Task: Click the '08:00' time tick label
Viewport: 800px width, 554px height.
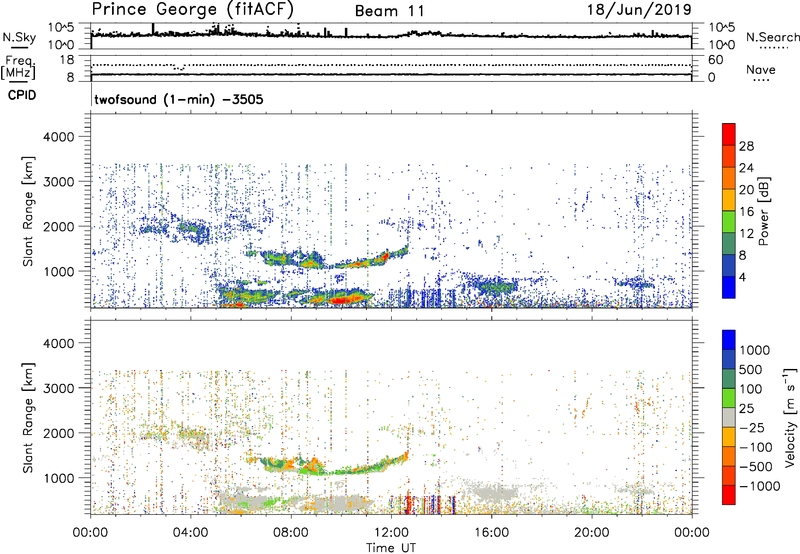Action: tap(291, 533)
